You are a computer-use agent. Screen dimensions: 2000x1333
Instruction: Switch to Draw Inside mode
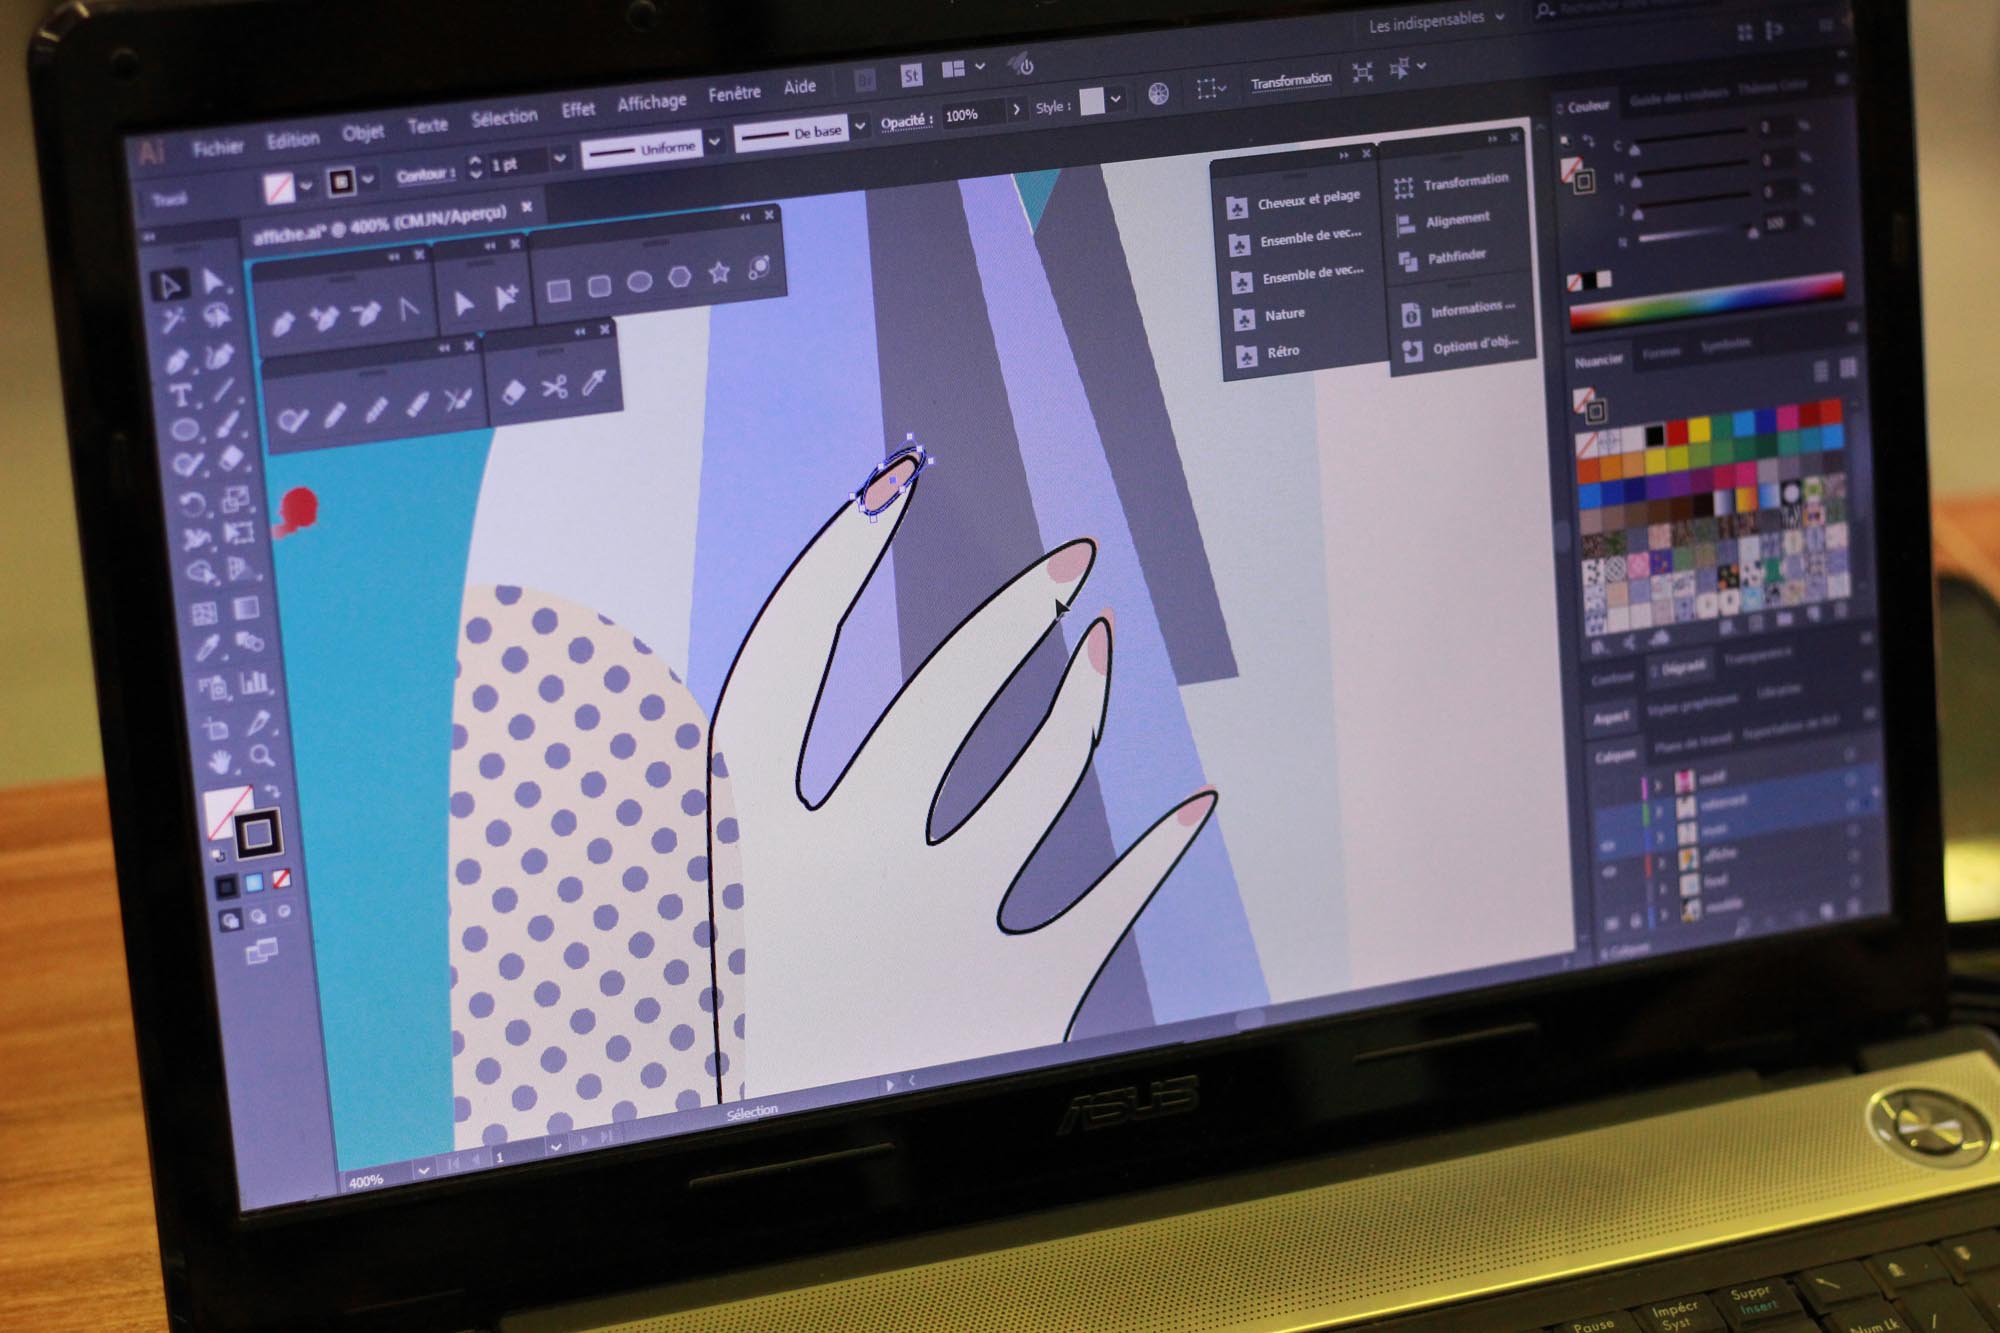click(285, 911)
